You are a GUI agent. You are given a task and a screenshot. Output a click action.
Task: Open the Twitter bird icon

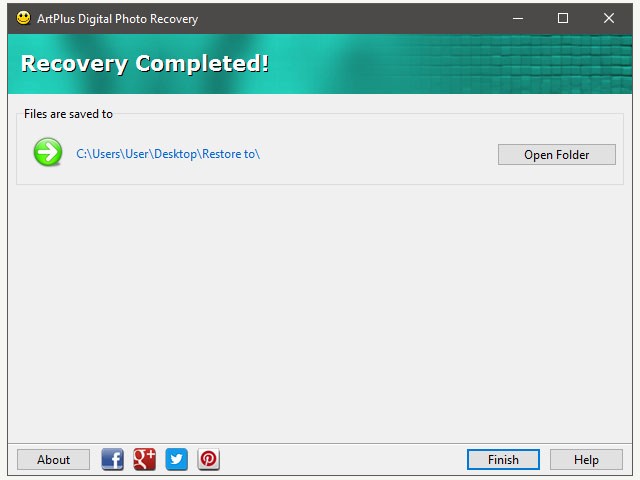[177, 459]
